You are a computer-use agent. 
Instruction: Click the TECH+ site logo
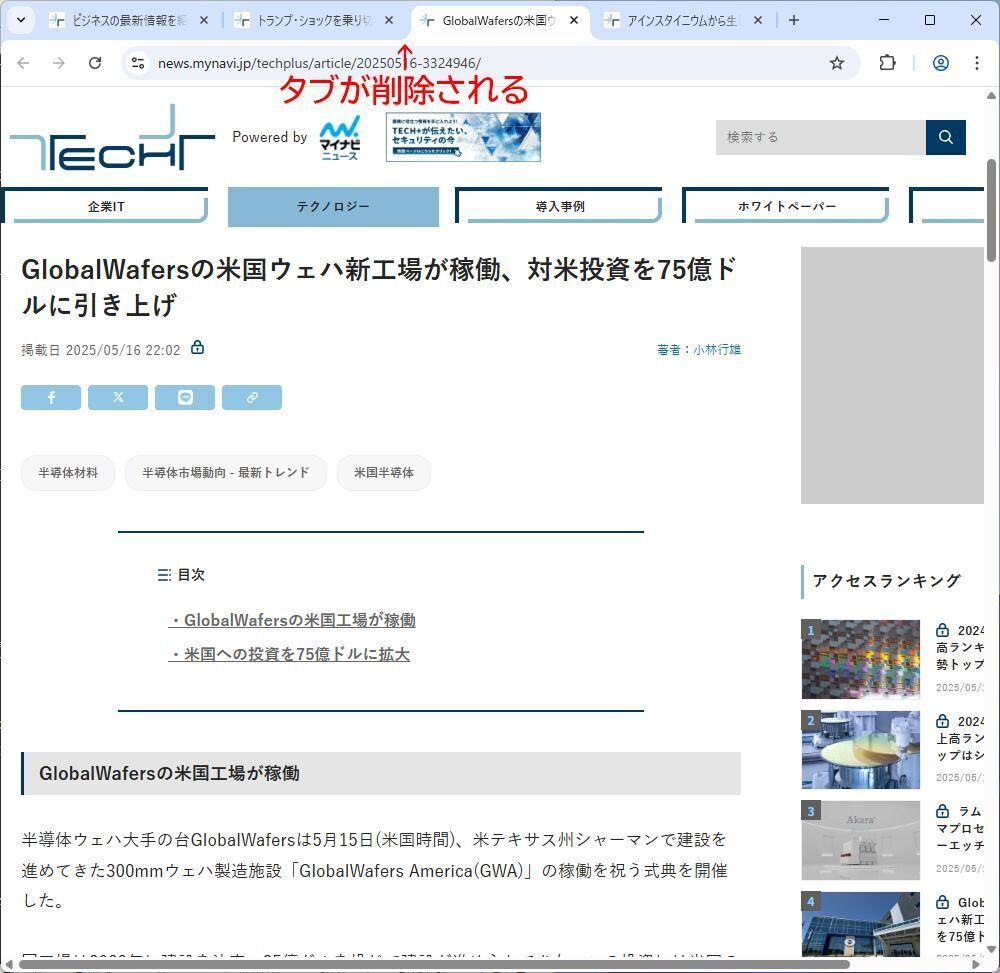pos(112,138)
